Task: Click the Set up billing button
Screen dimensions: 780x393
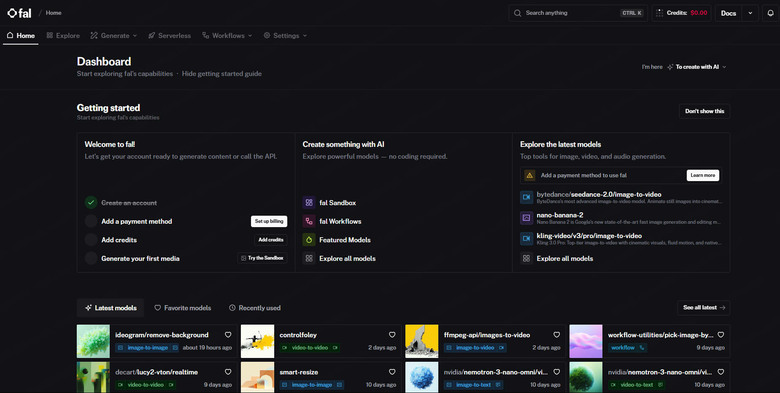Action: (269, 221)
